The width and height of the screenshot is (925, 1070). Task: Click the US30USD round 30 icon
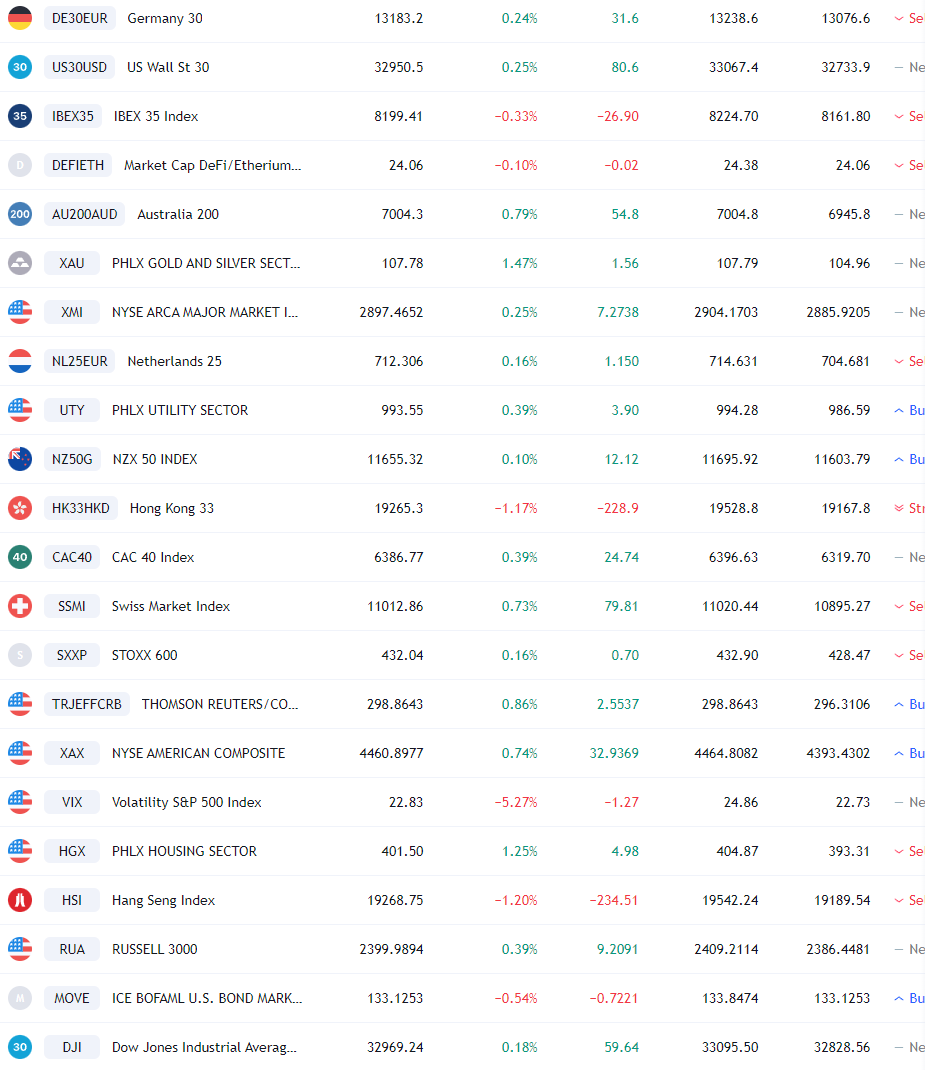pyautogui.click(x=20, y=67)
